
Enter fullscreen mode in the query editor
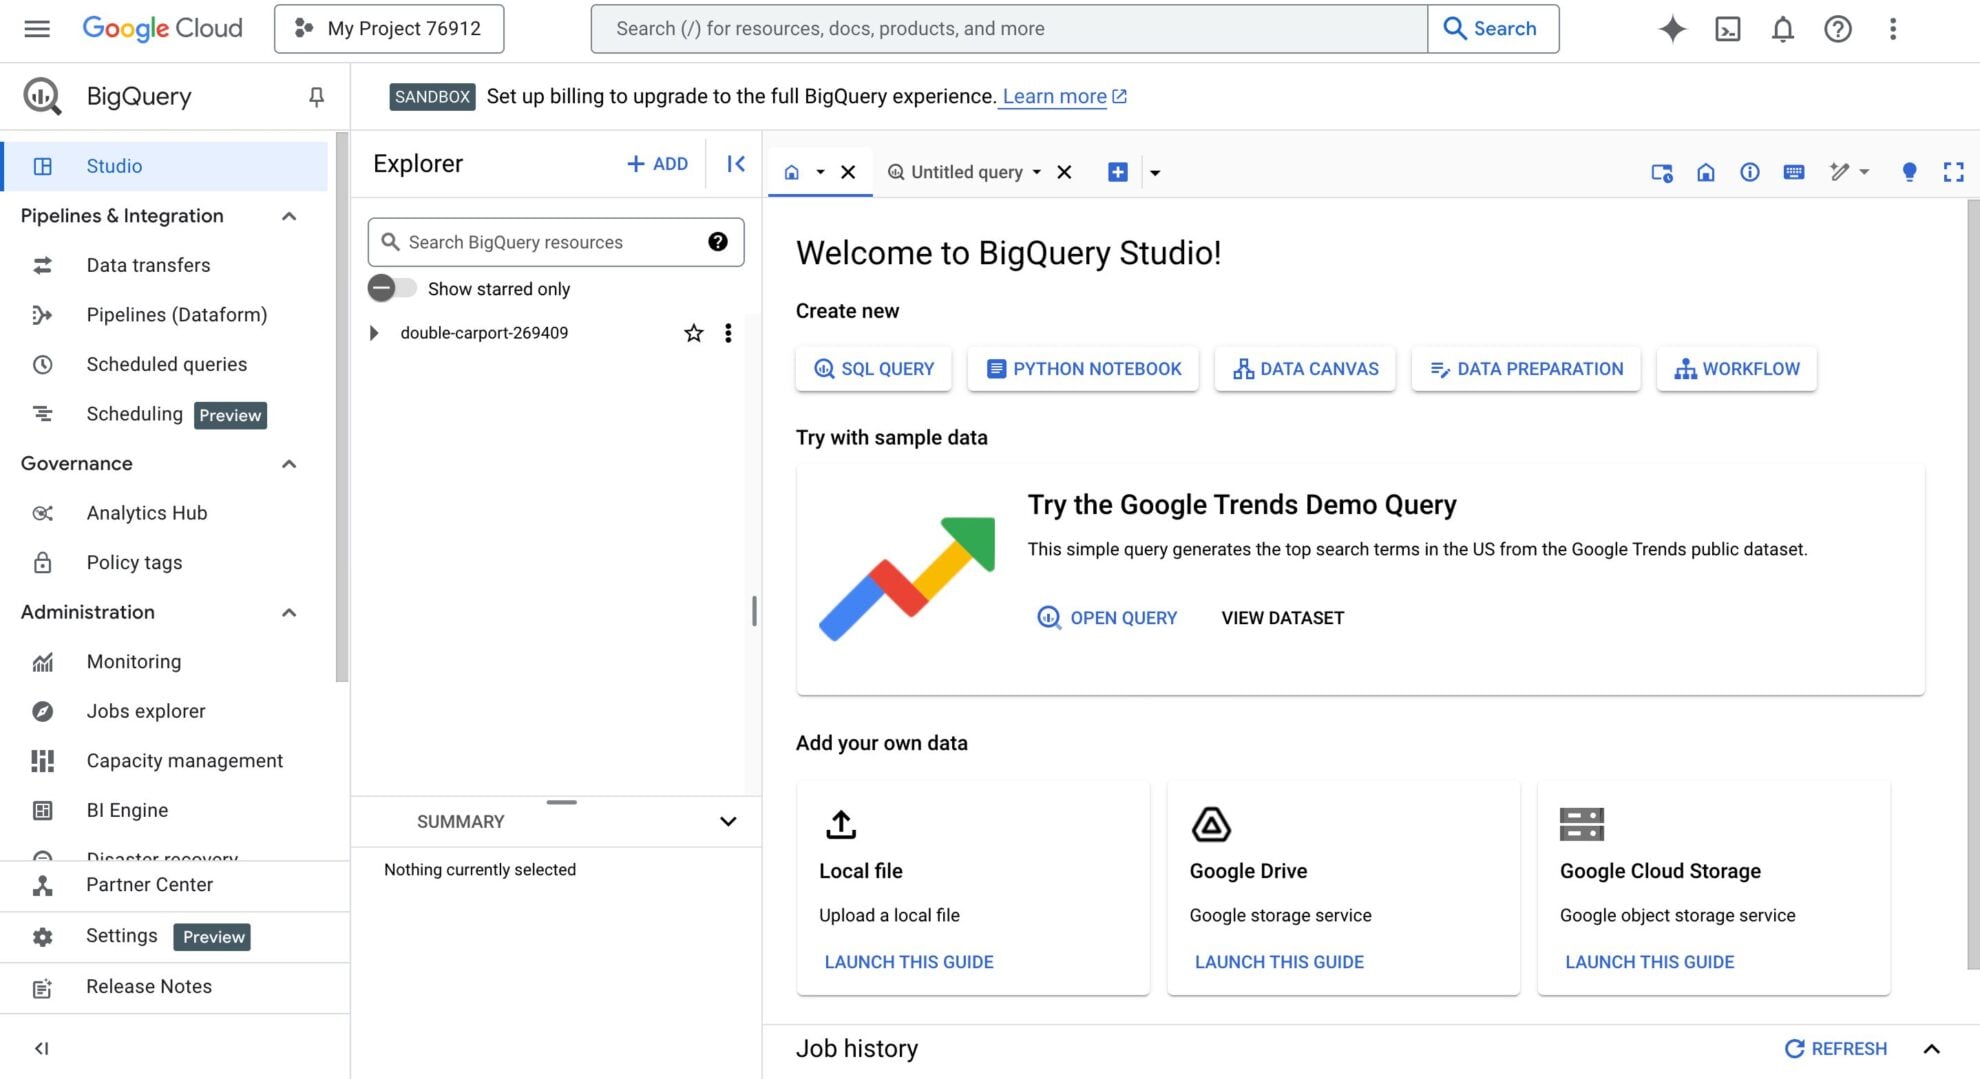coord(1953,171)
